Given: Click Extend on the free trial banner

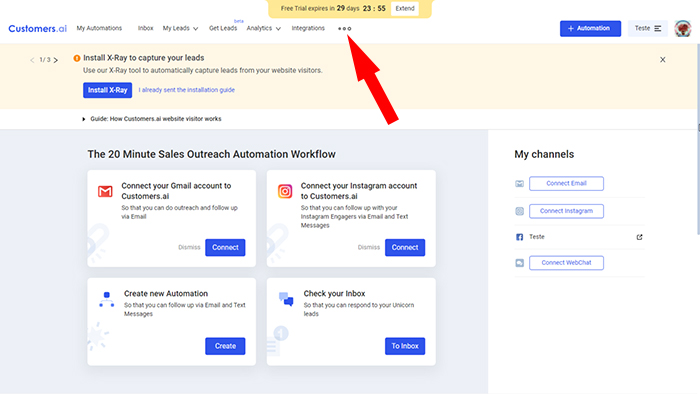Looking at the screenshot, I should pos(405,8).
